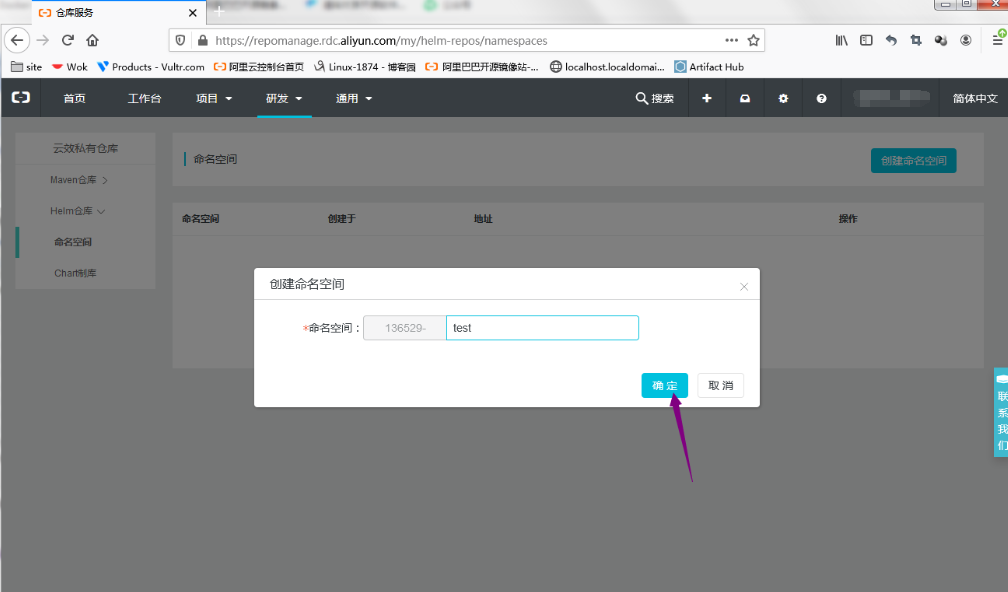Cancel the dialog with 取消
This screenshot has width=1008, height=592.
click(x=721, y=386)
